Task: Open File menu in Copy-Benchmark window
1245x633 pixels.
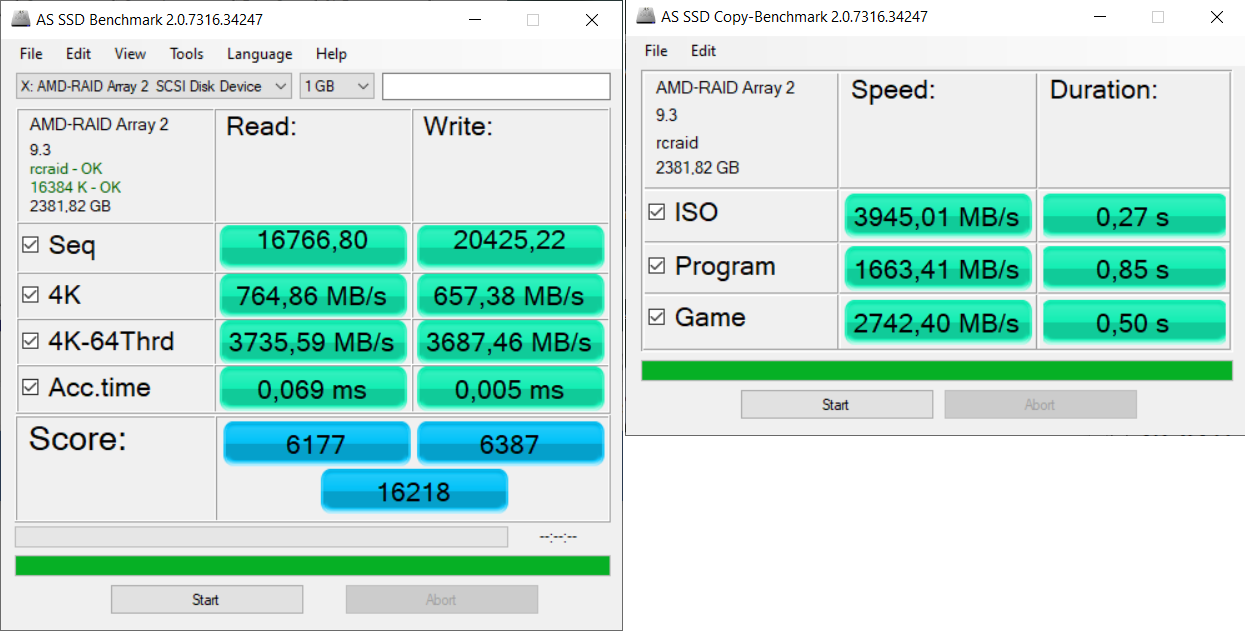Action: point(656,51)
